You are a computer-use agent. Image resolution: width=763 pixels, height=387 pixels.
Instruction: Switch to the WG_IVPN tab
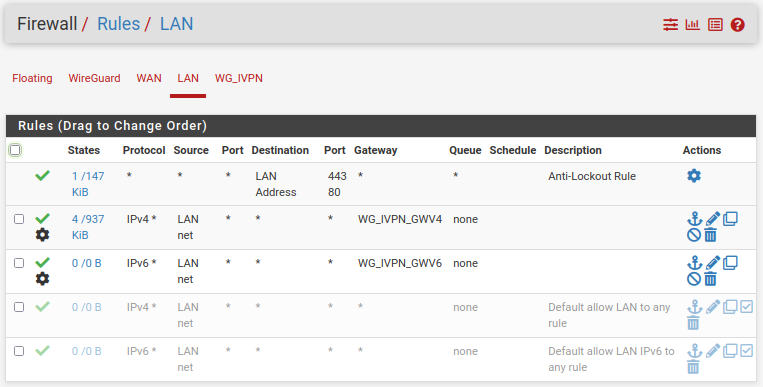[x=238, y=78]
